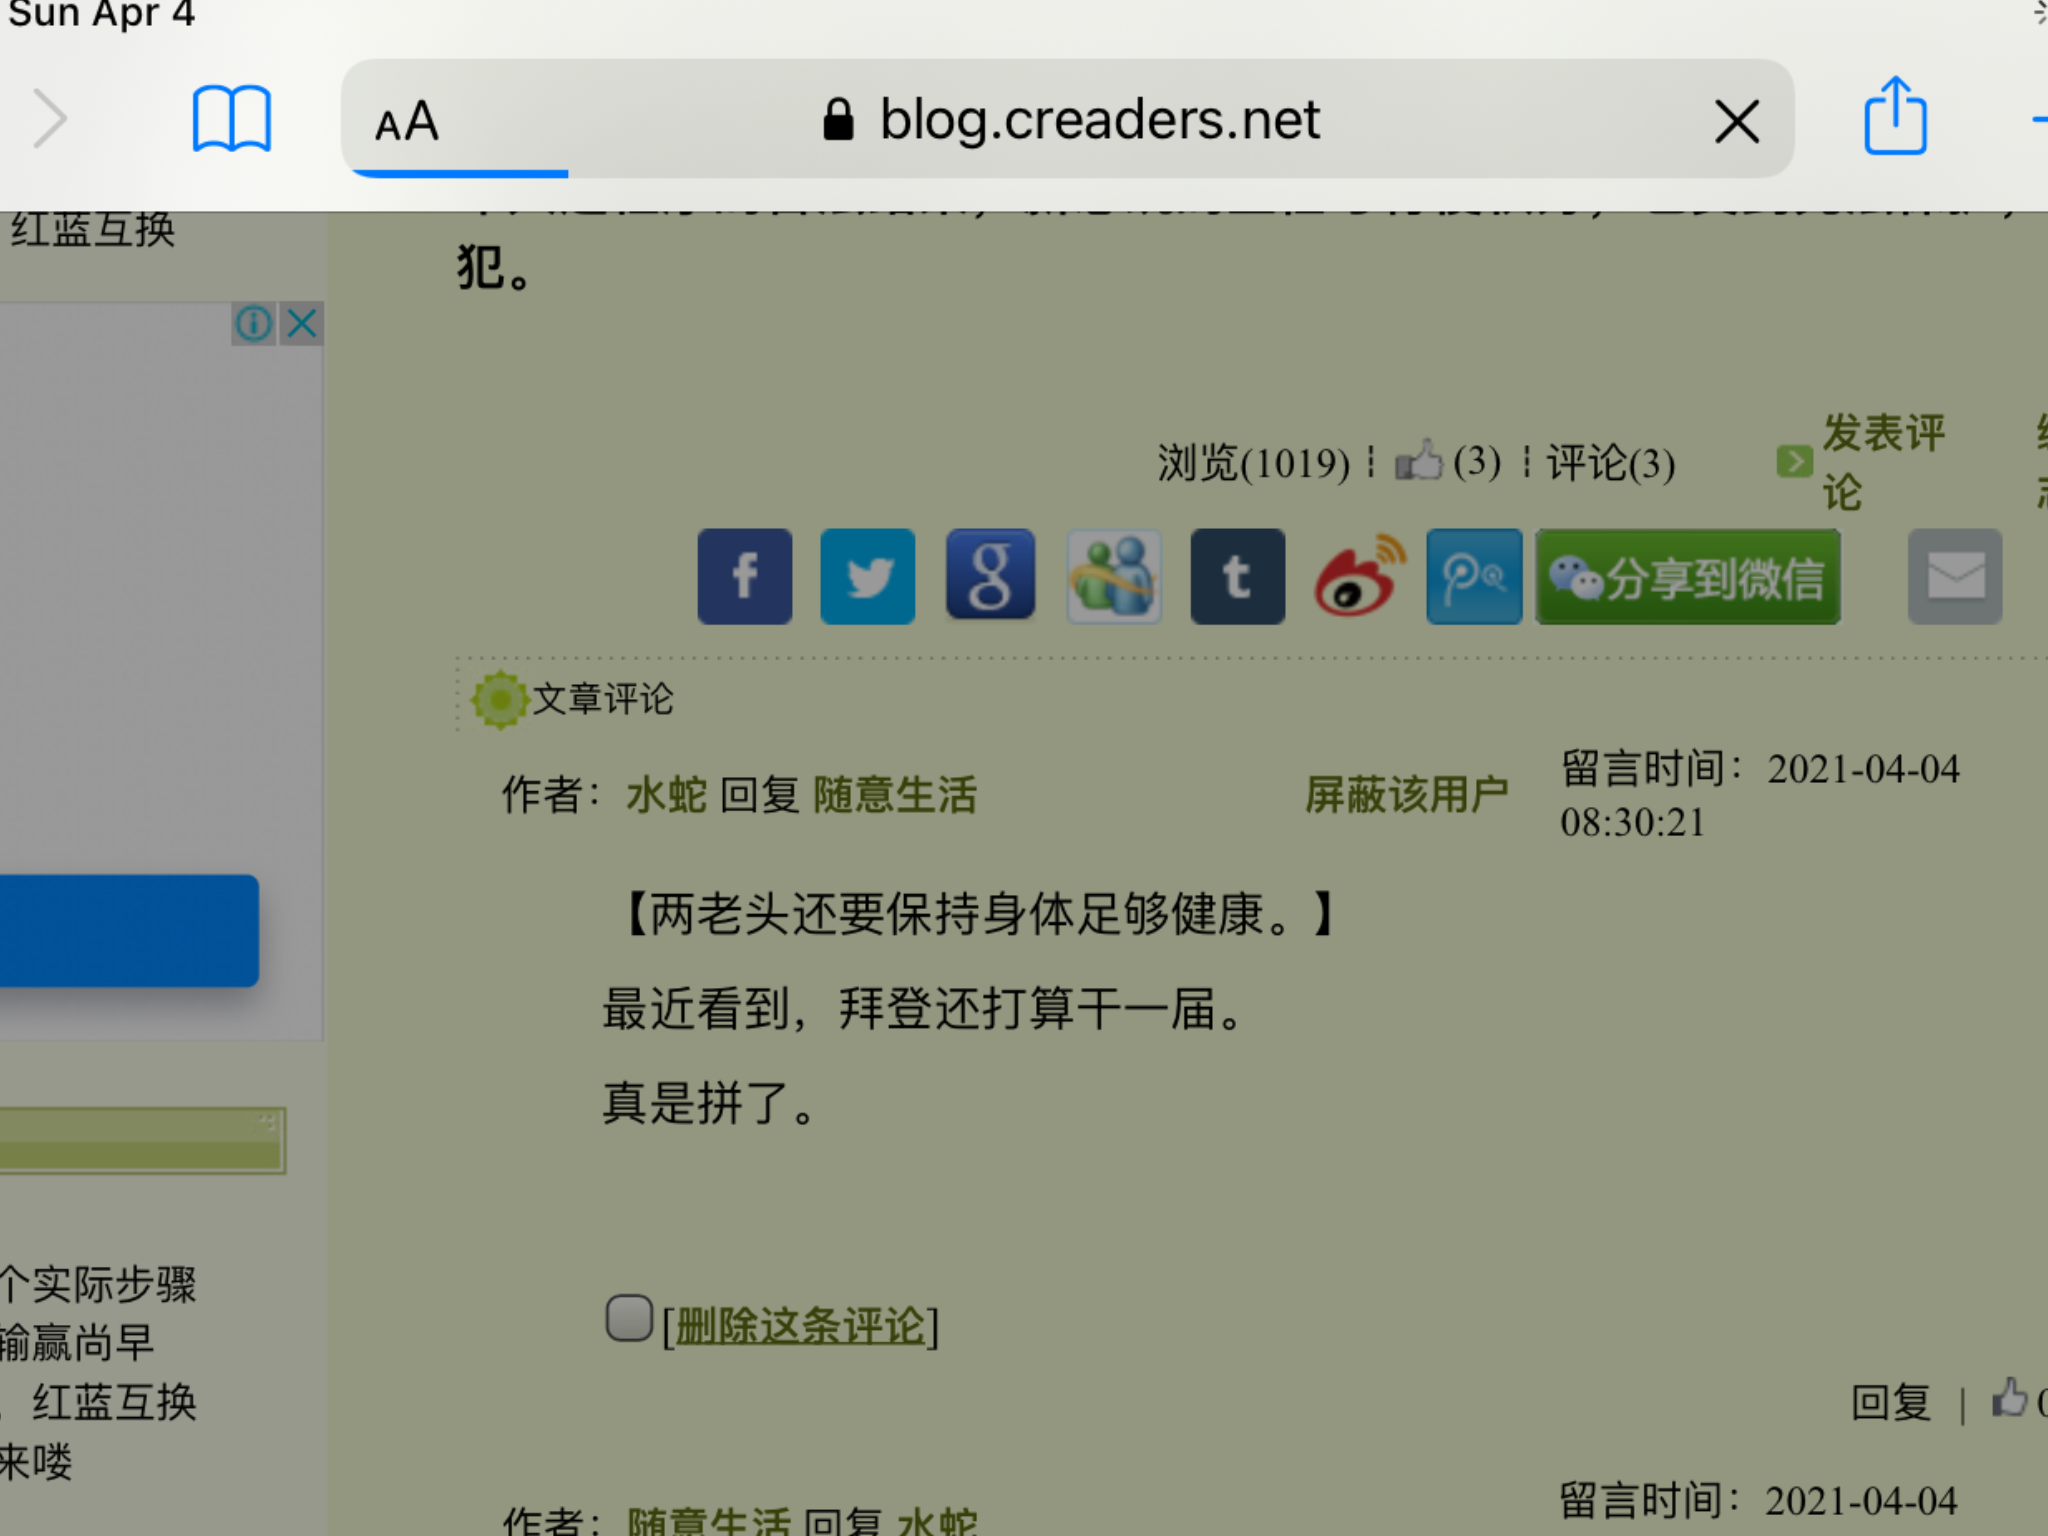Screen dimensions: 2048x1536
Task: Go forward with Safari arrow
Action: pyautogui.click(x=50, y=119)
